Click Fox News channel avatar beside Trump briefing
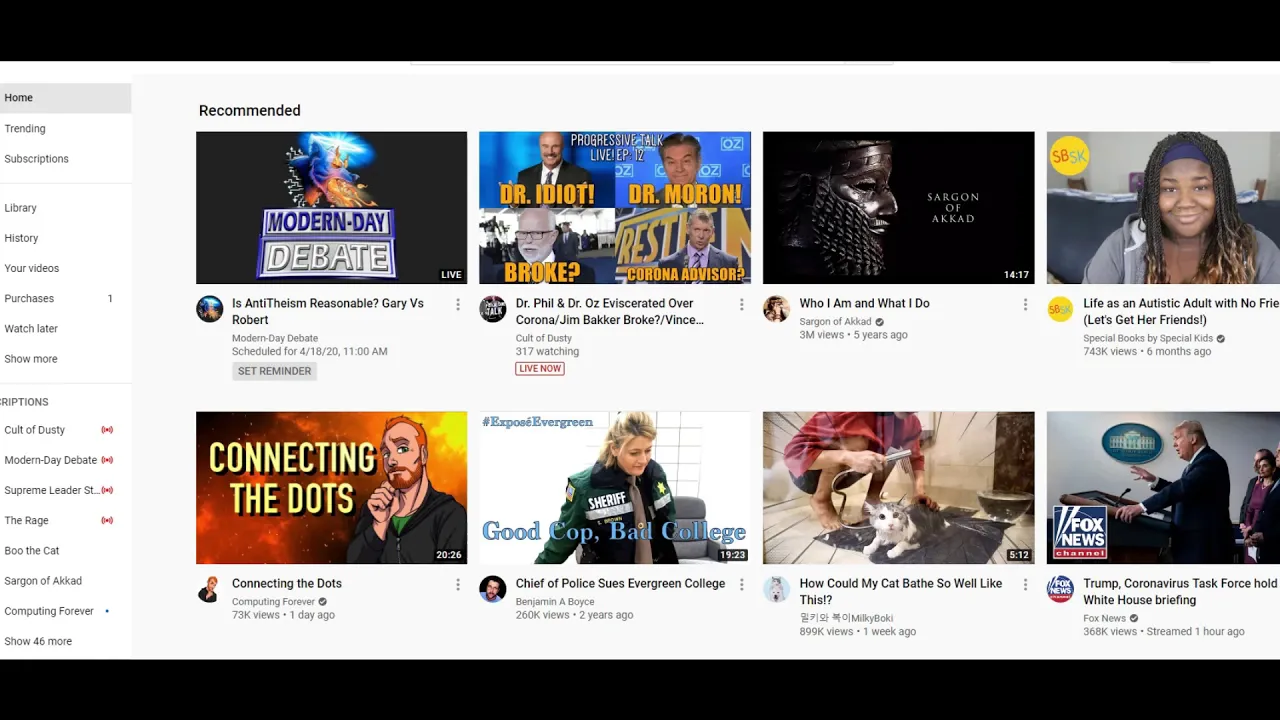 pyautogui.click(x=1060, y=589)
